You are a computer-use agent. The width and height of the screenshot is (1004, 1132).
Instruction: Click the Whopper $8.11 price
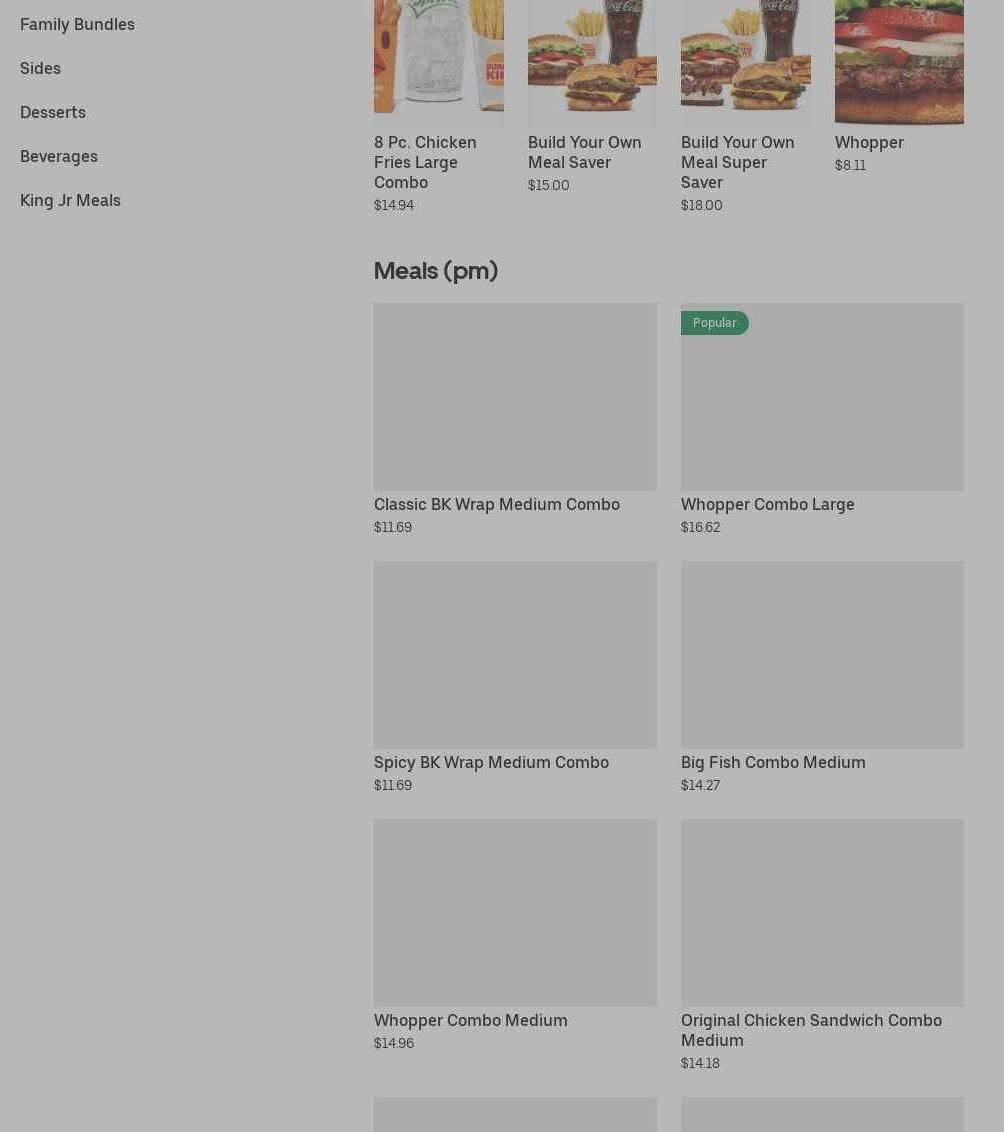point(850,166)
